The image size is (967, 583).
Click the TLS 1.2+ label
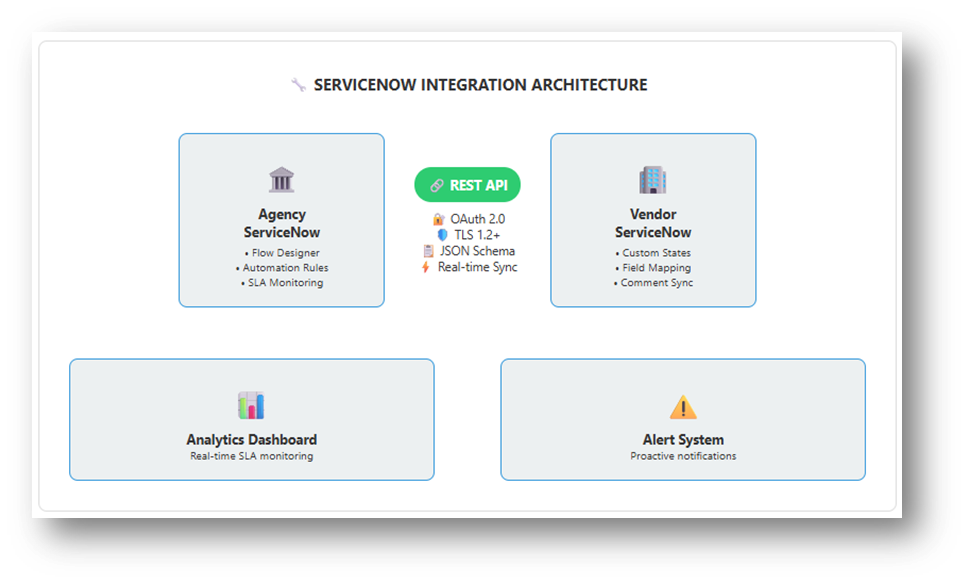477,235
